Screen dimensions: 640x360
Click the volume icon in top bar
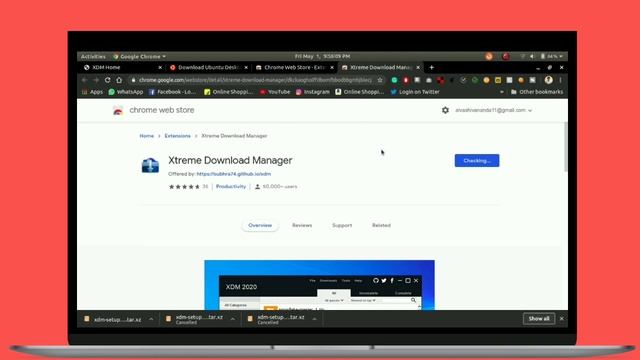click(532, 56)
